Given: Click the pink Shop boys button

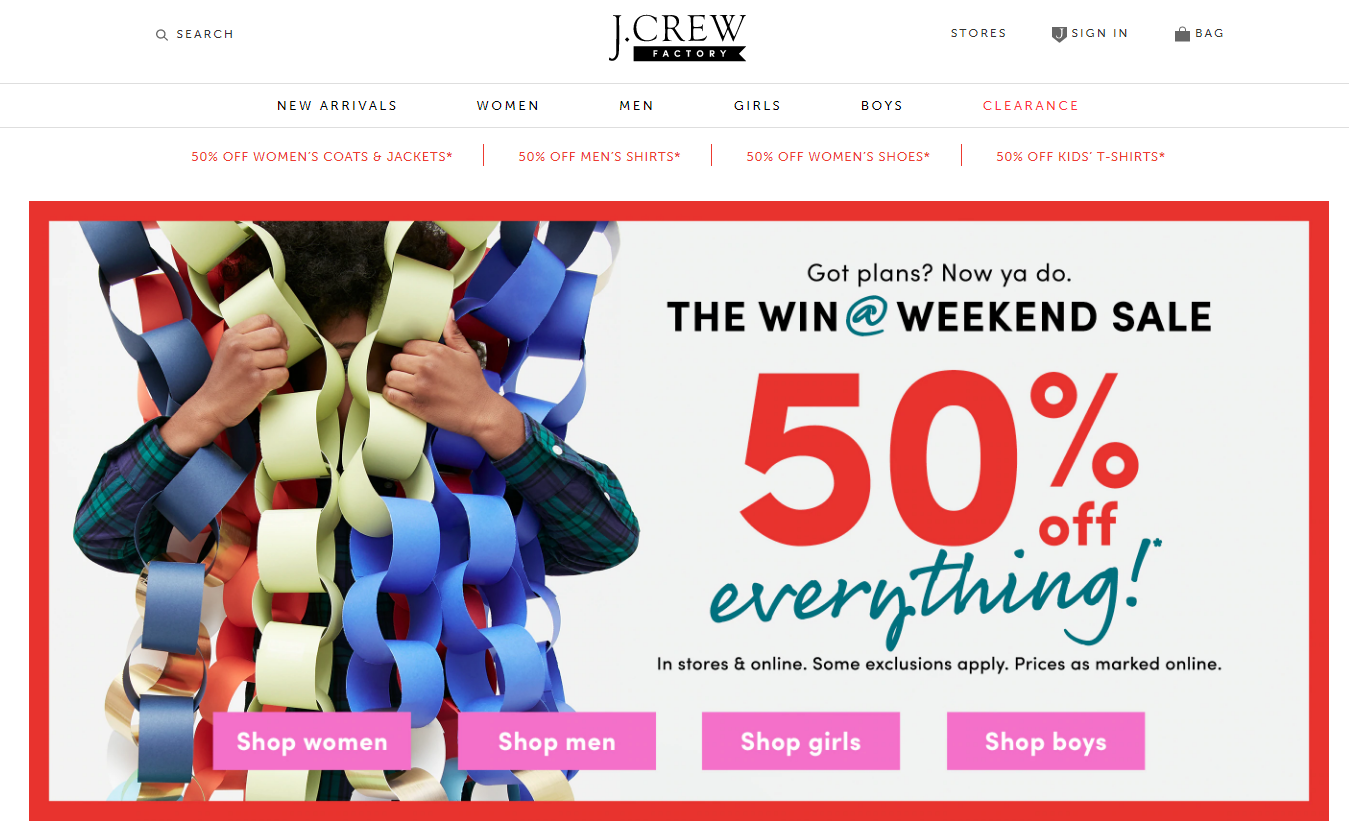Looking at the screenshot, I should pos(1046,741).
